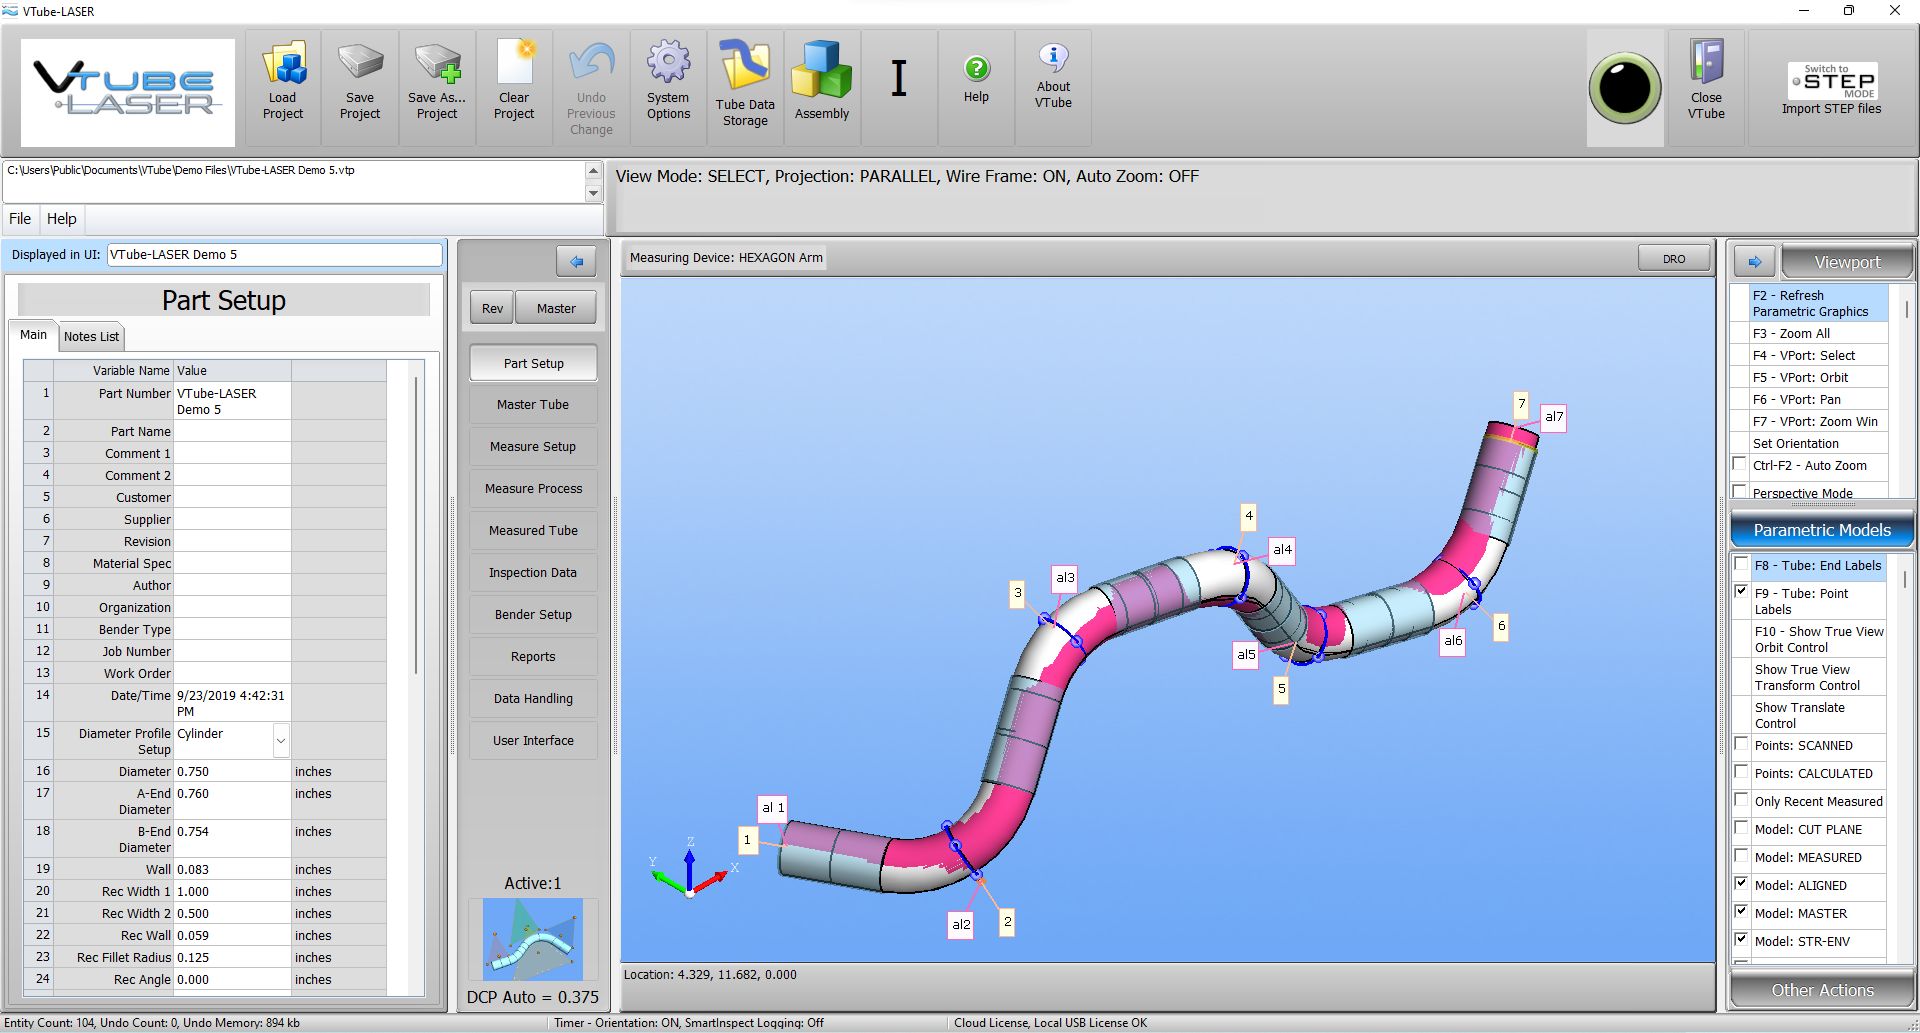Click the Measure Process button
The width and height of the screenshot is (1920, 1033).
(x=533, y=489)
